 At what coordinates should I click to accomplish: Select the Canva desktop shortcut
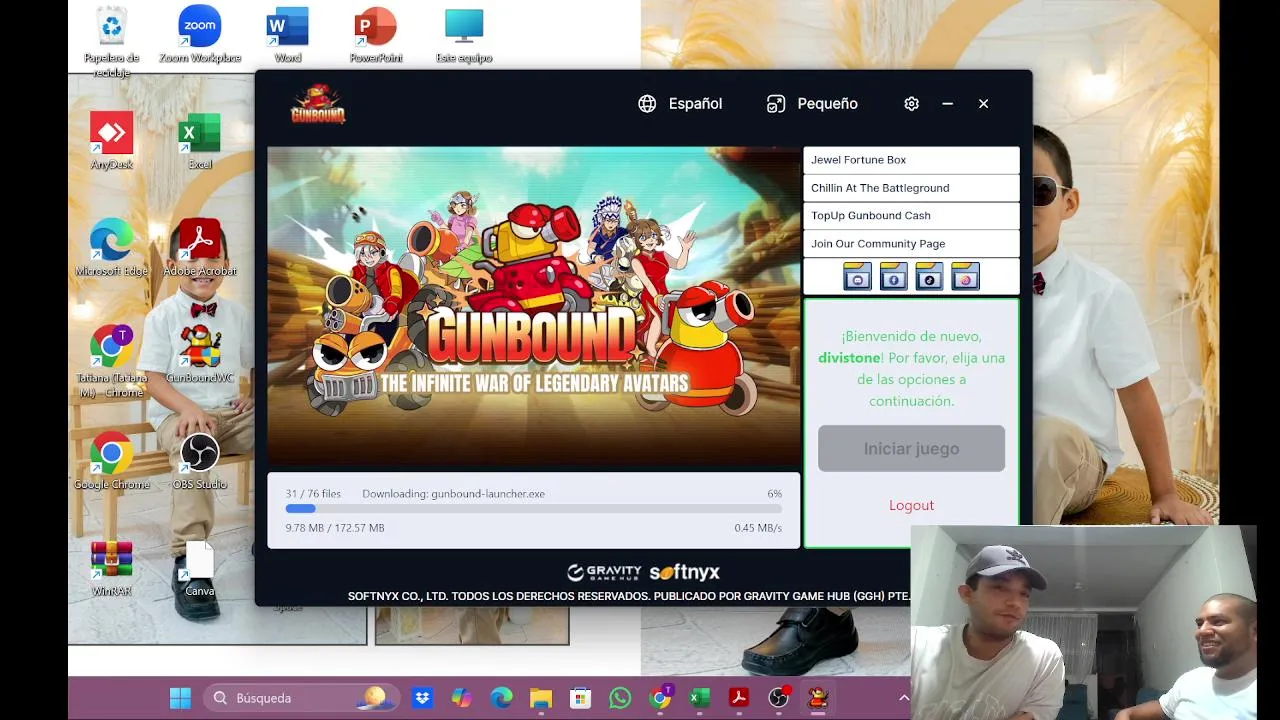click(x=200, y=568)
